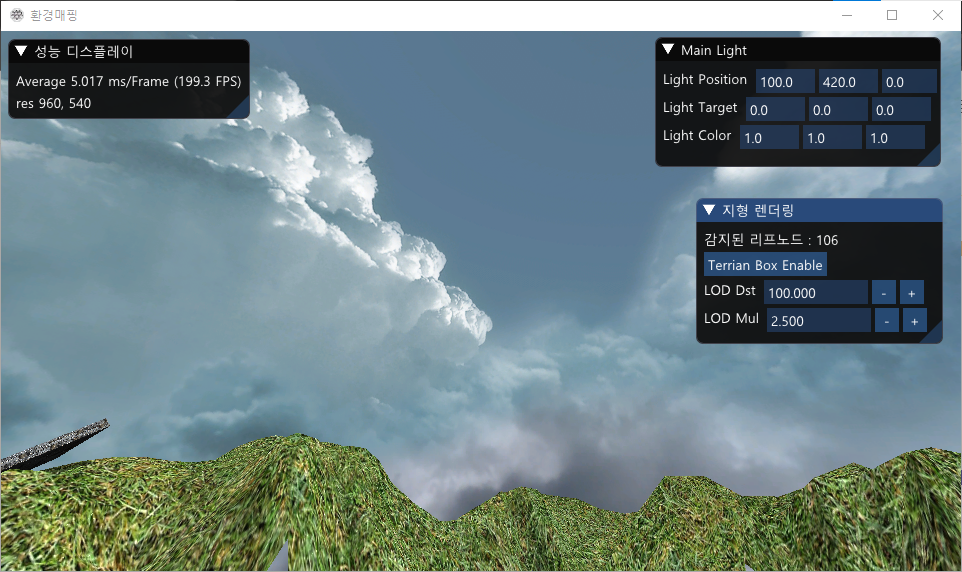The image size is (962, 572).
Task: Edit Light Position X value 100.0
Action: pos(785,82)
